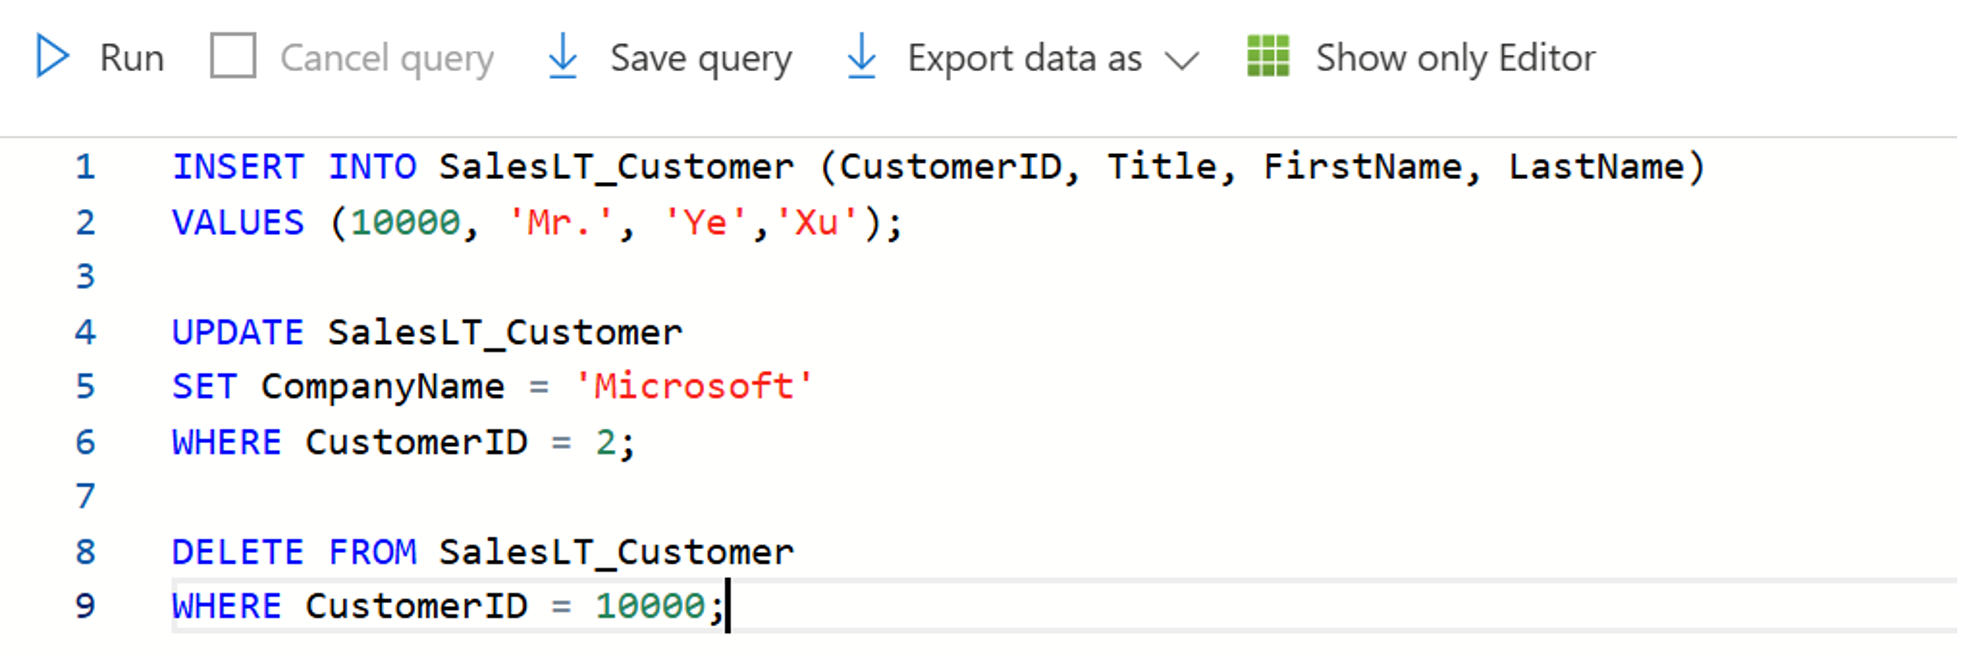
Task: Expand the Export data as chevron
Action: tap(1181, 60)
